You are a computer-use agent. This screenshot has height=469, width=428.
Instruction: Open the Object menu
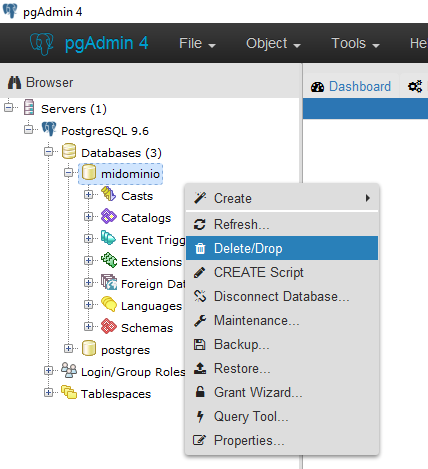tap(273, 43)
